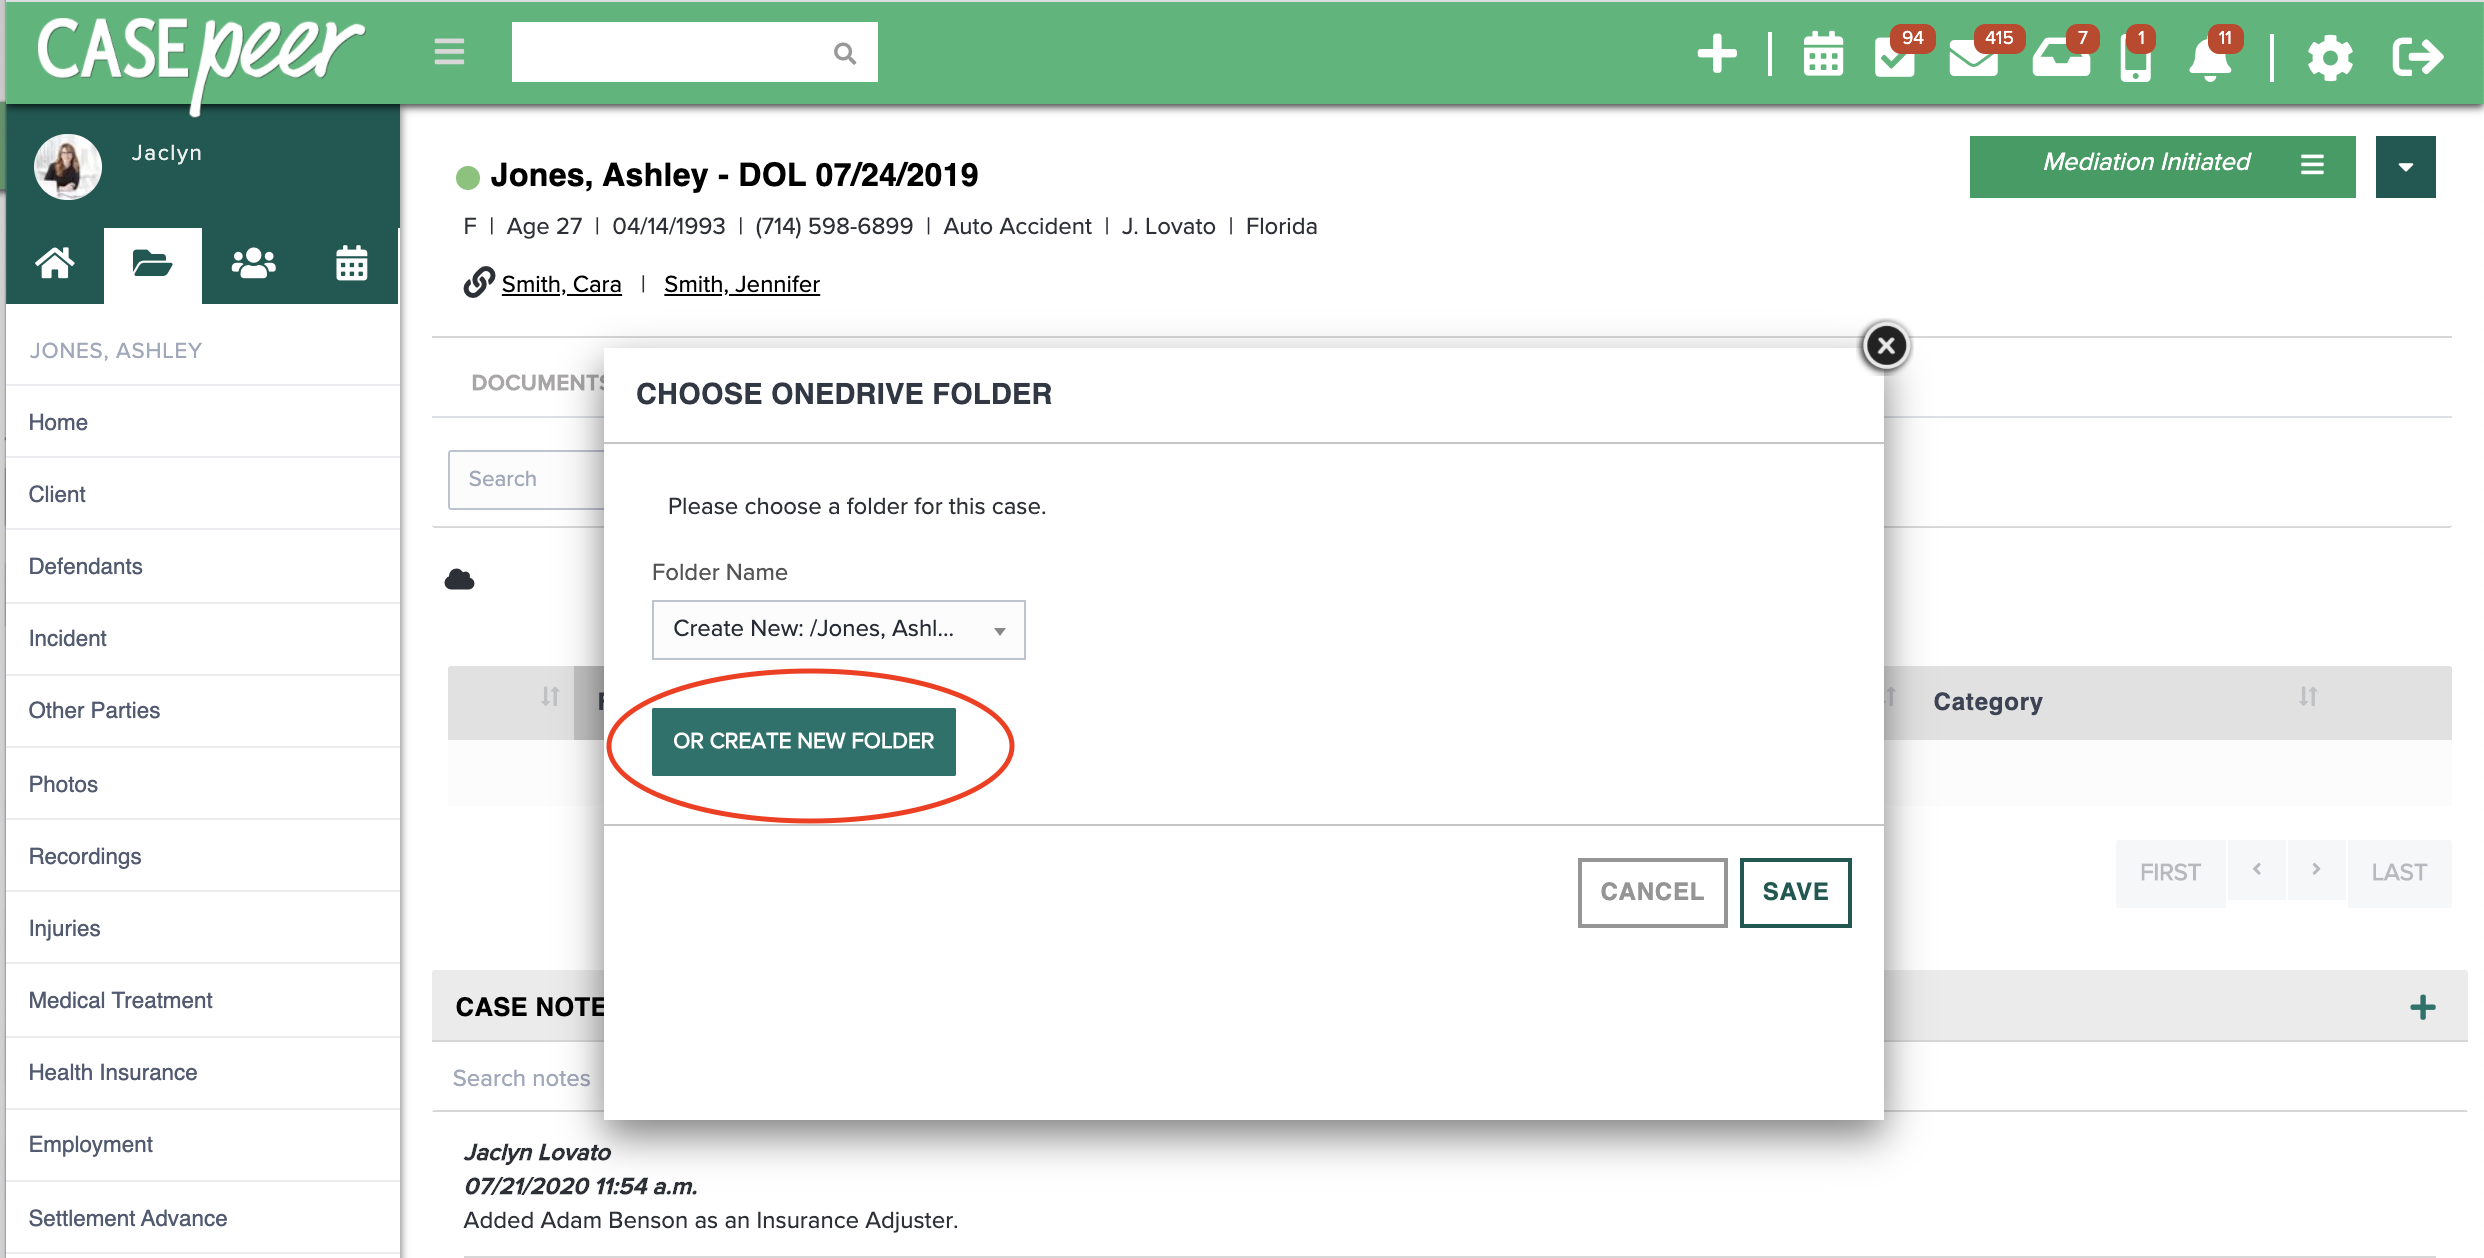The image size is (2484, 1258).
Task: Open the settings gear icon
Action: (2331, 57)
